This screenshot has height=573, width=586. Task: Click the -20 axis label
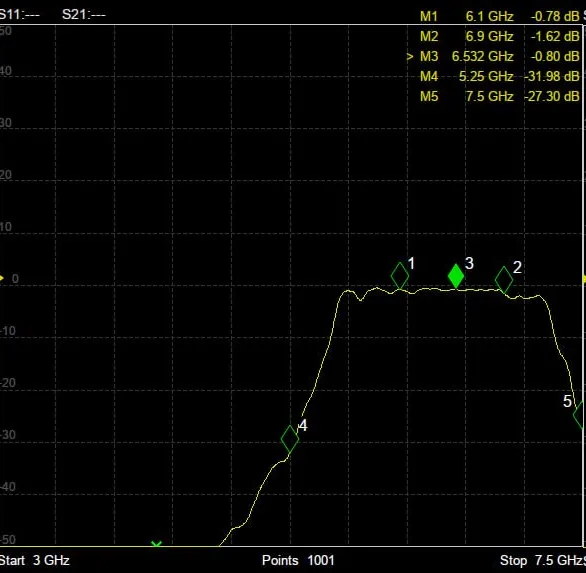tap(7, 383)
